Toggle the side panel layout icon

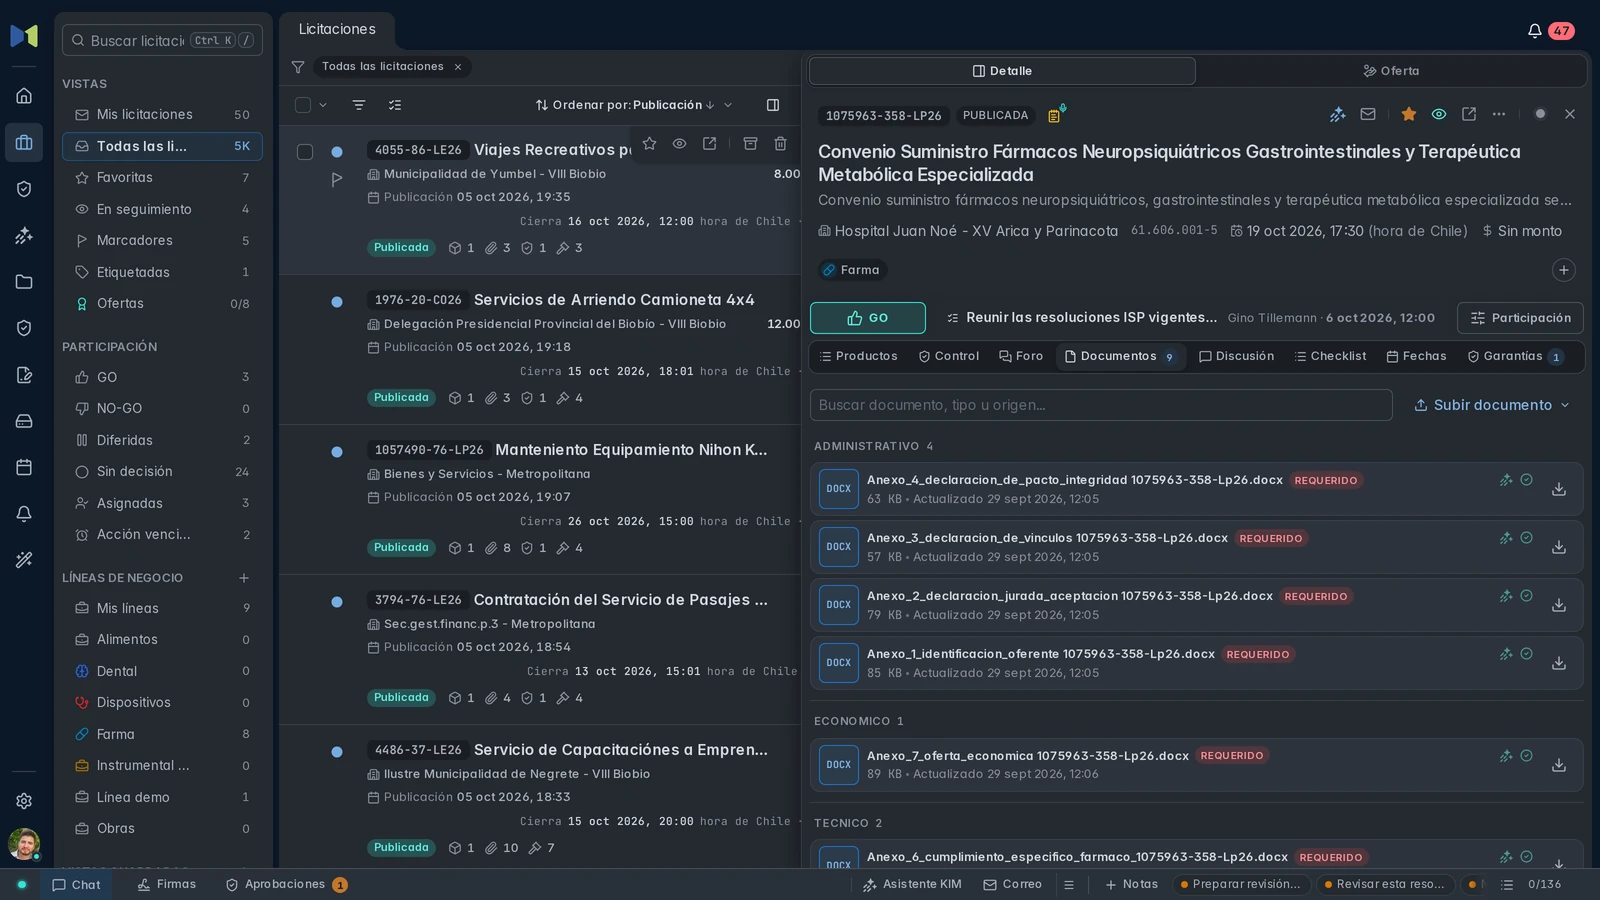coord(773,105)
